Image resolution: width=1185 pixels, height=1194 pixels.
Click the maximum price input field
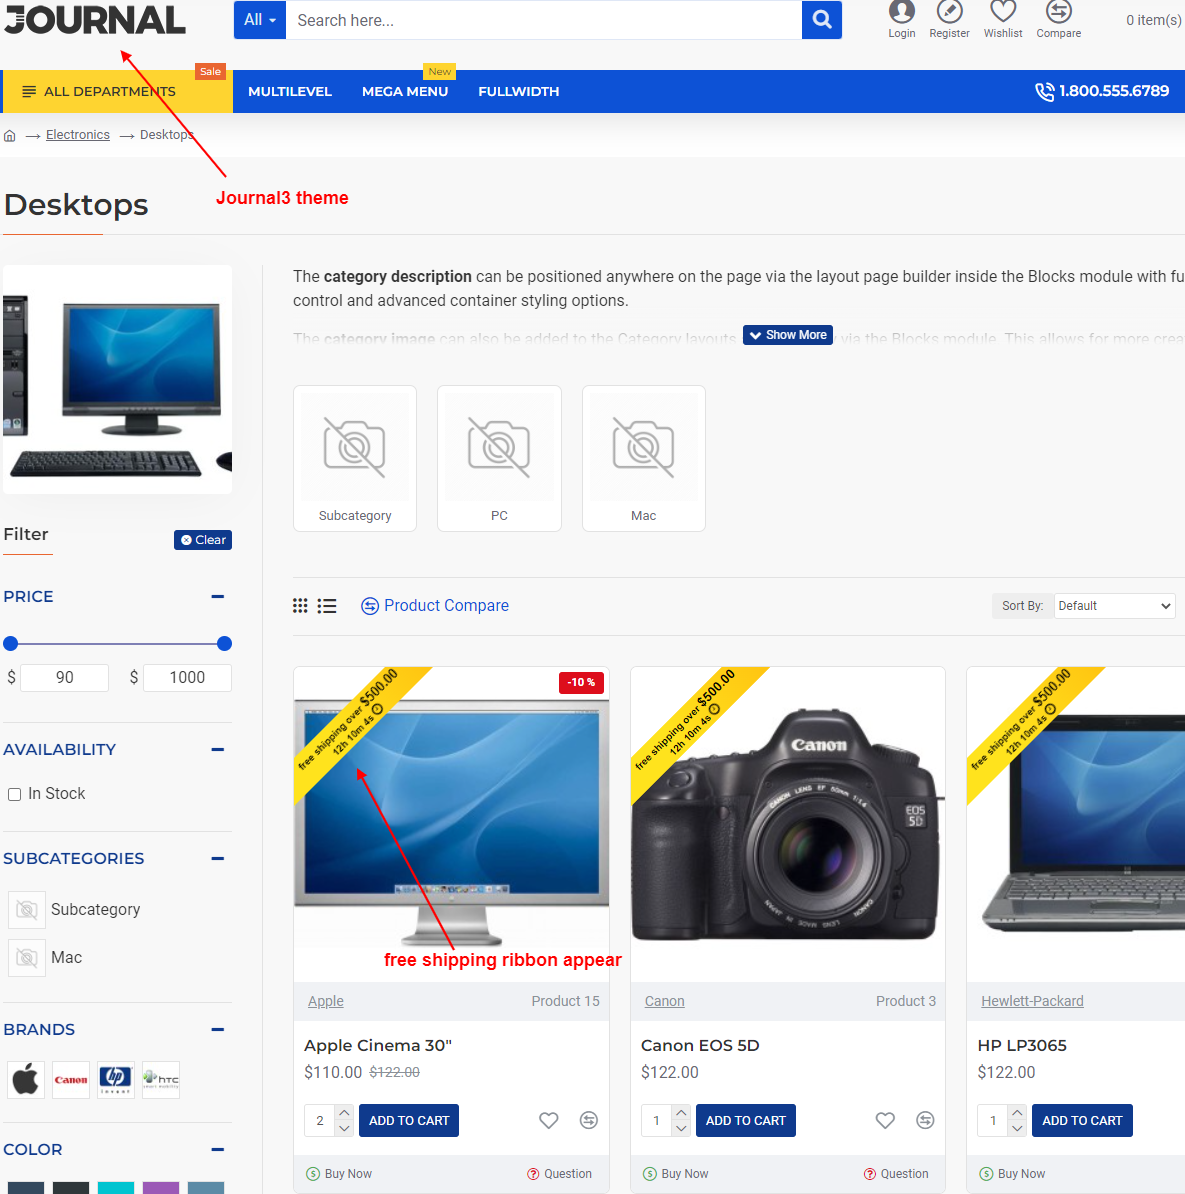point(187,678)
